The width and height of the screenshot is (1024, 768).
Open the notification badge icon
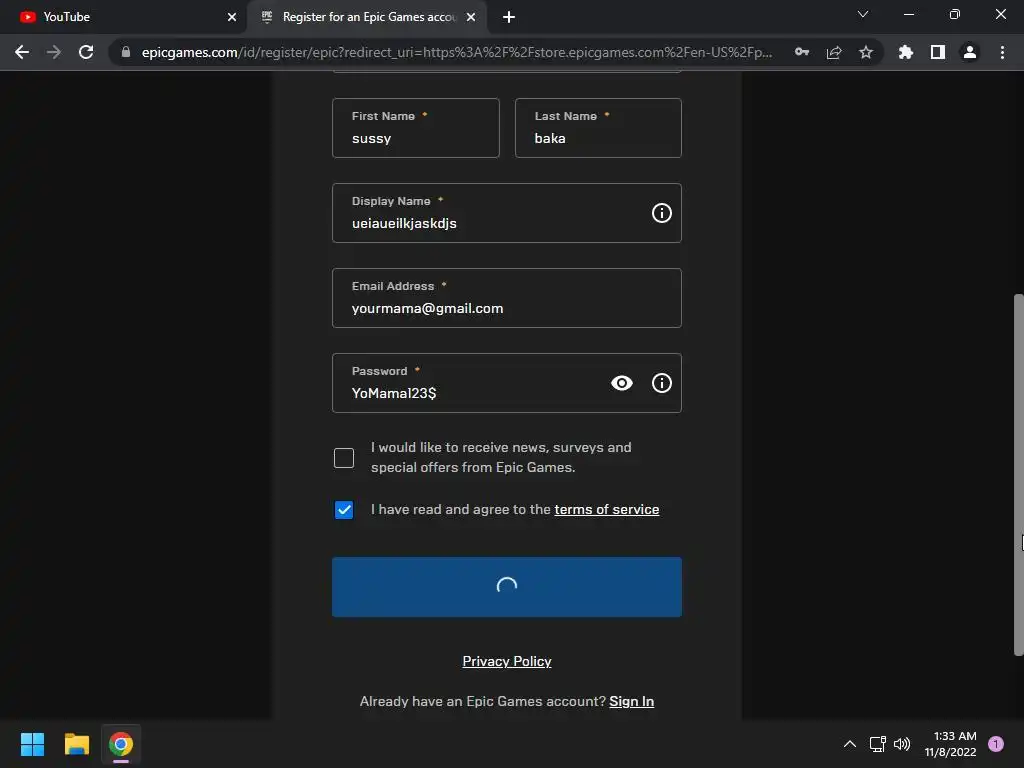(x=996, y=744)
